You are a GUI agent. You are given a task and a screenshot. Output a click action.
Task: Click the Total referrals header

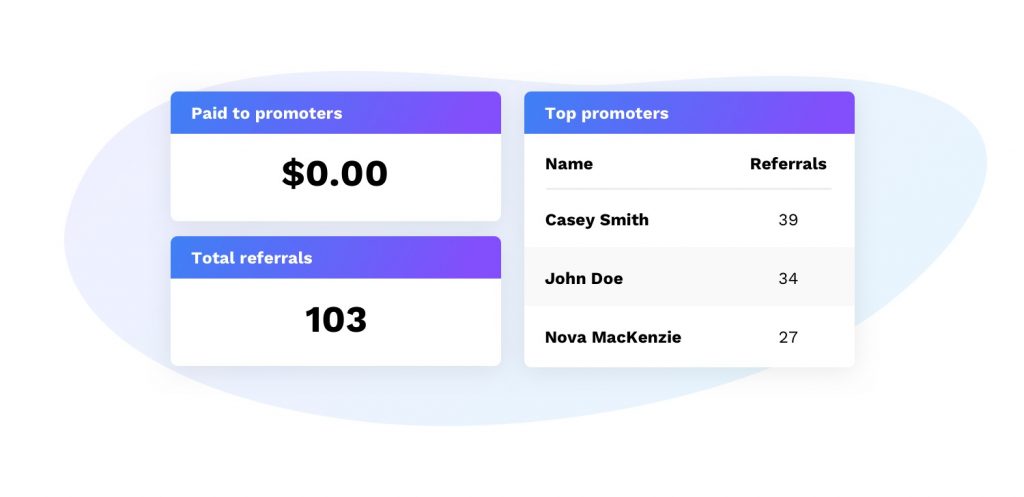click(x=252, y=258)
